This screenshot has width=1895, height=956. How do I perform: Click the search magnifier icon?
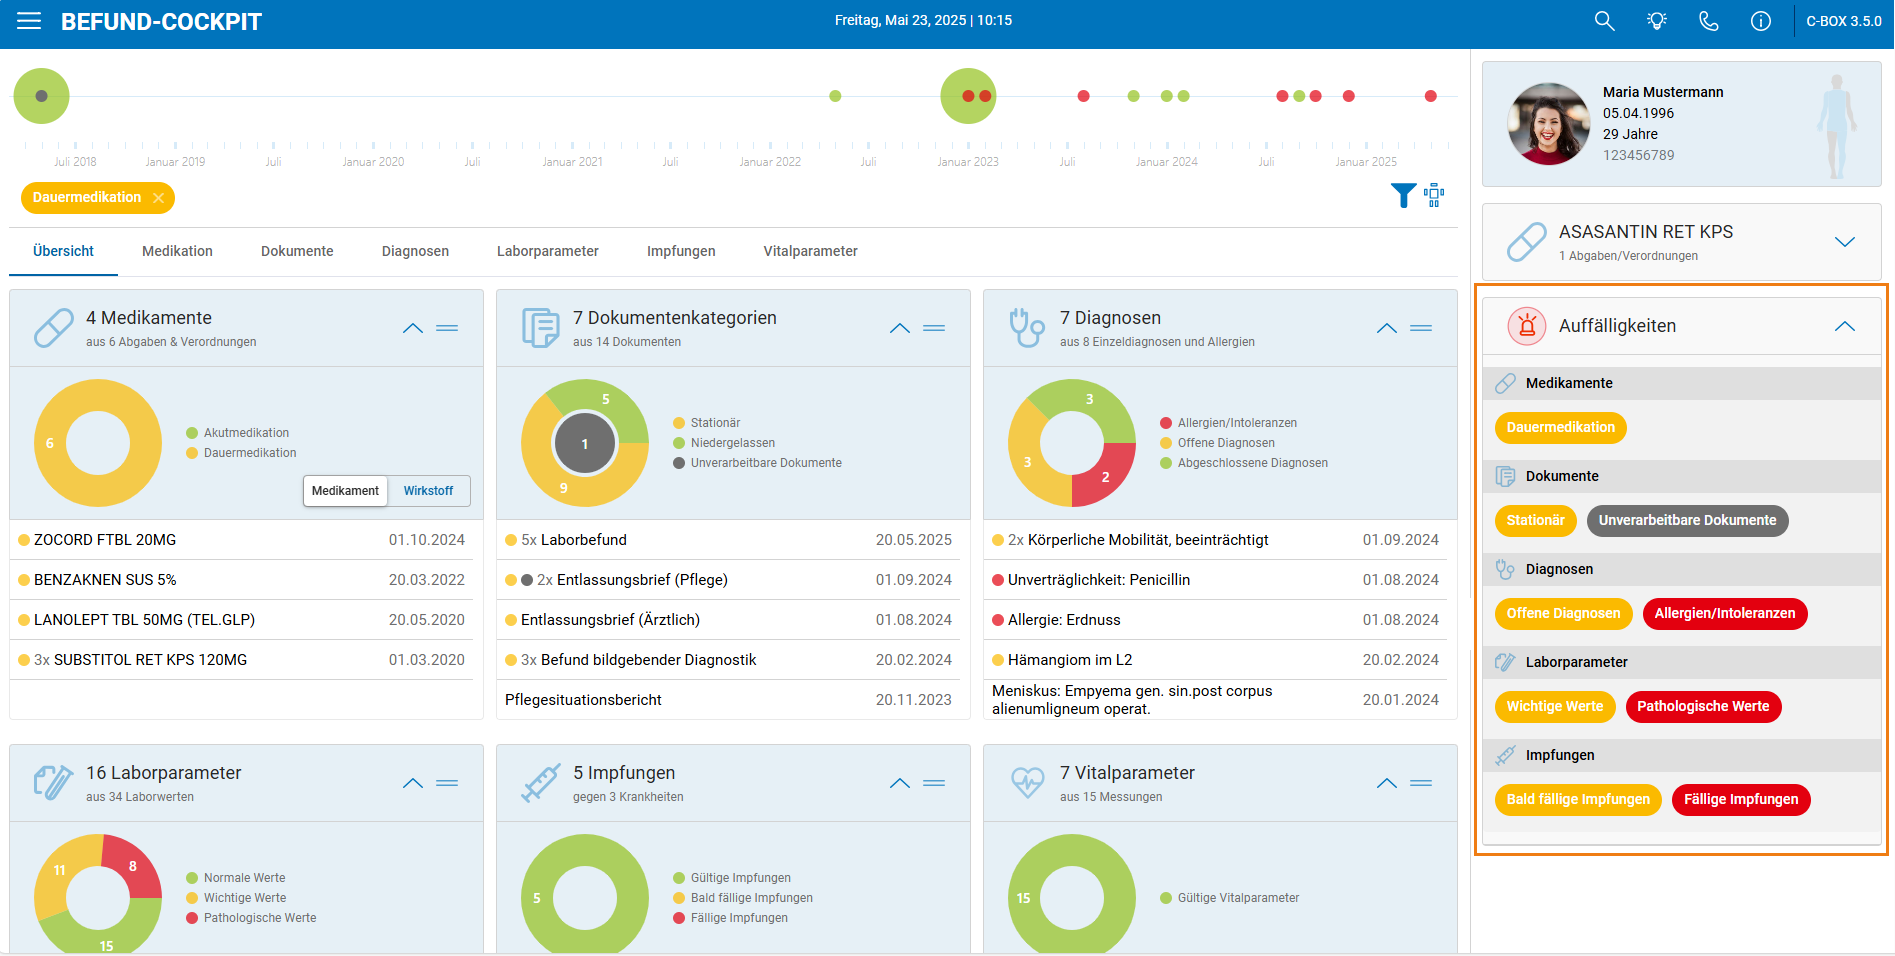click(x=1604, y=21)
